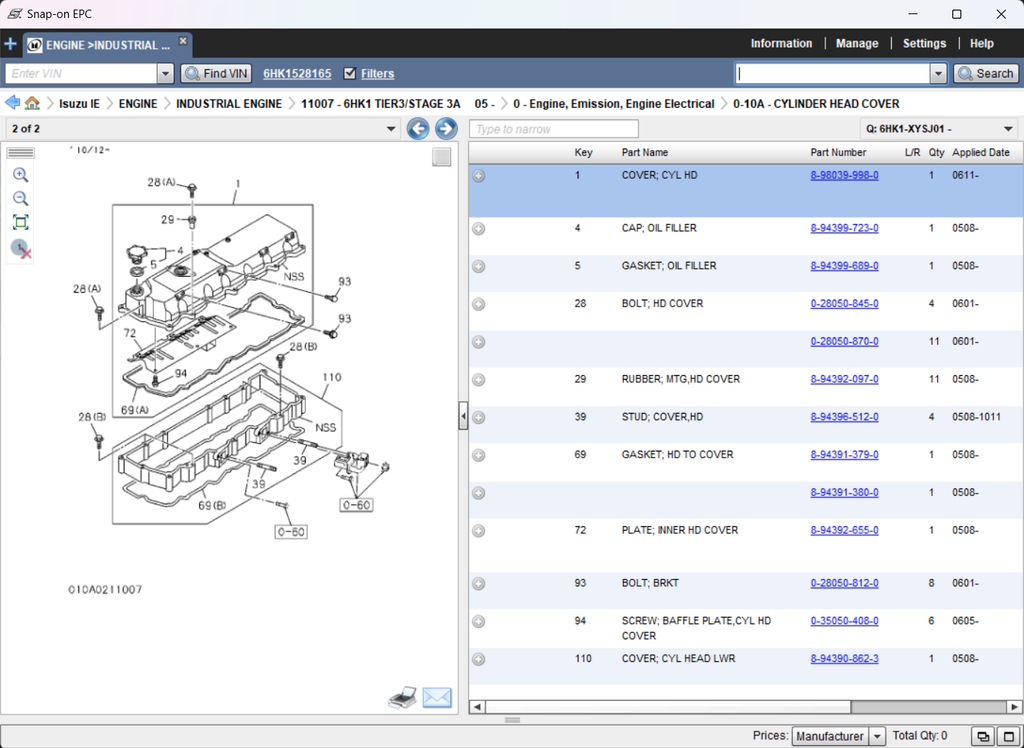The height and width of the screenshot is (748, 1024).
Task: Select INDUSTRIAL ENGINE breadcrumb
Action: pos(229,104)
